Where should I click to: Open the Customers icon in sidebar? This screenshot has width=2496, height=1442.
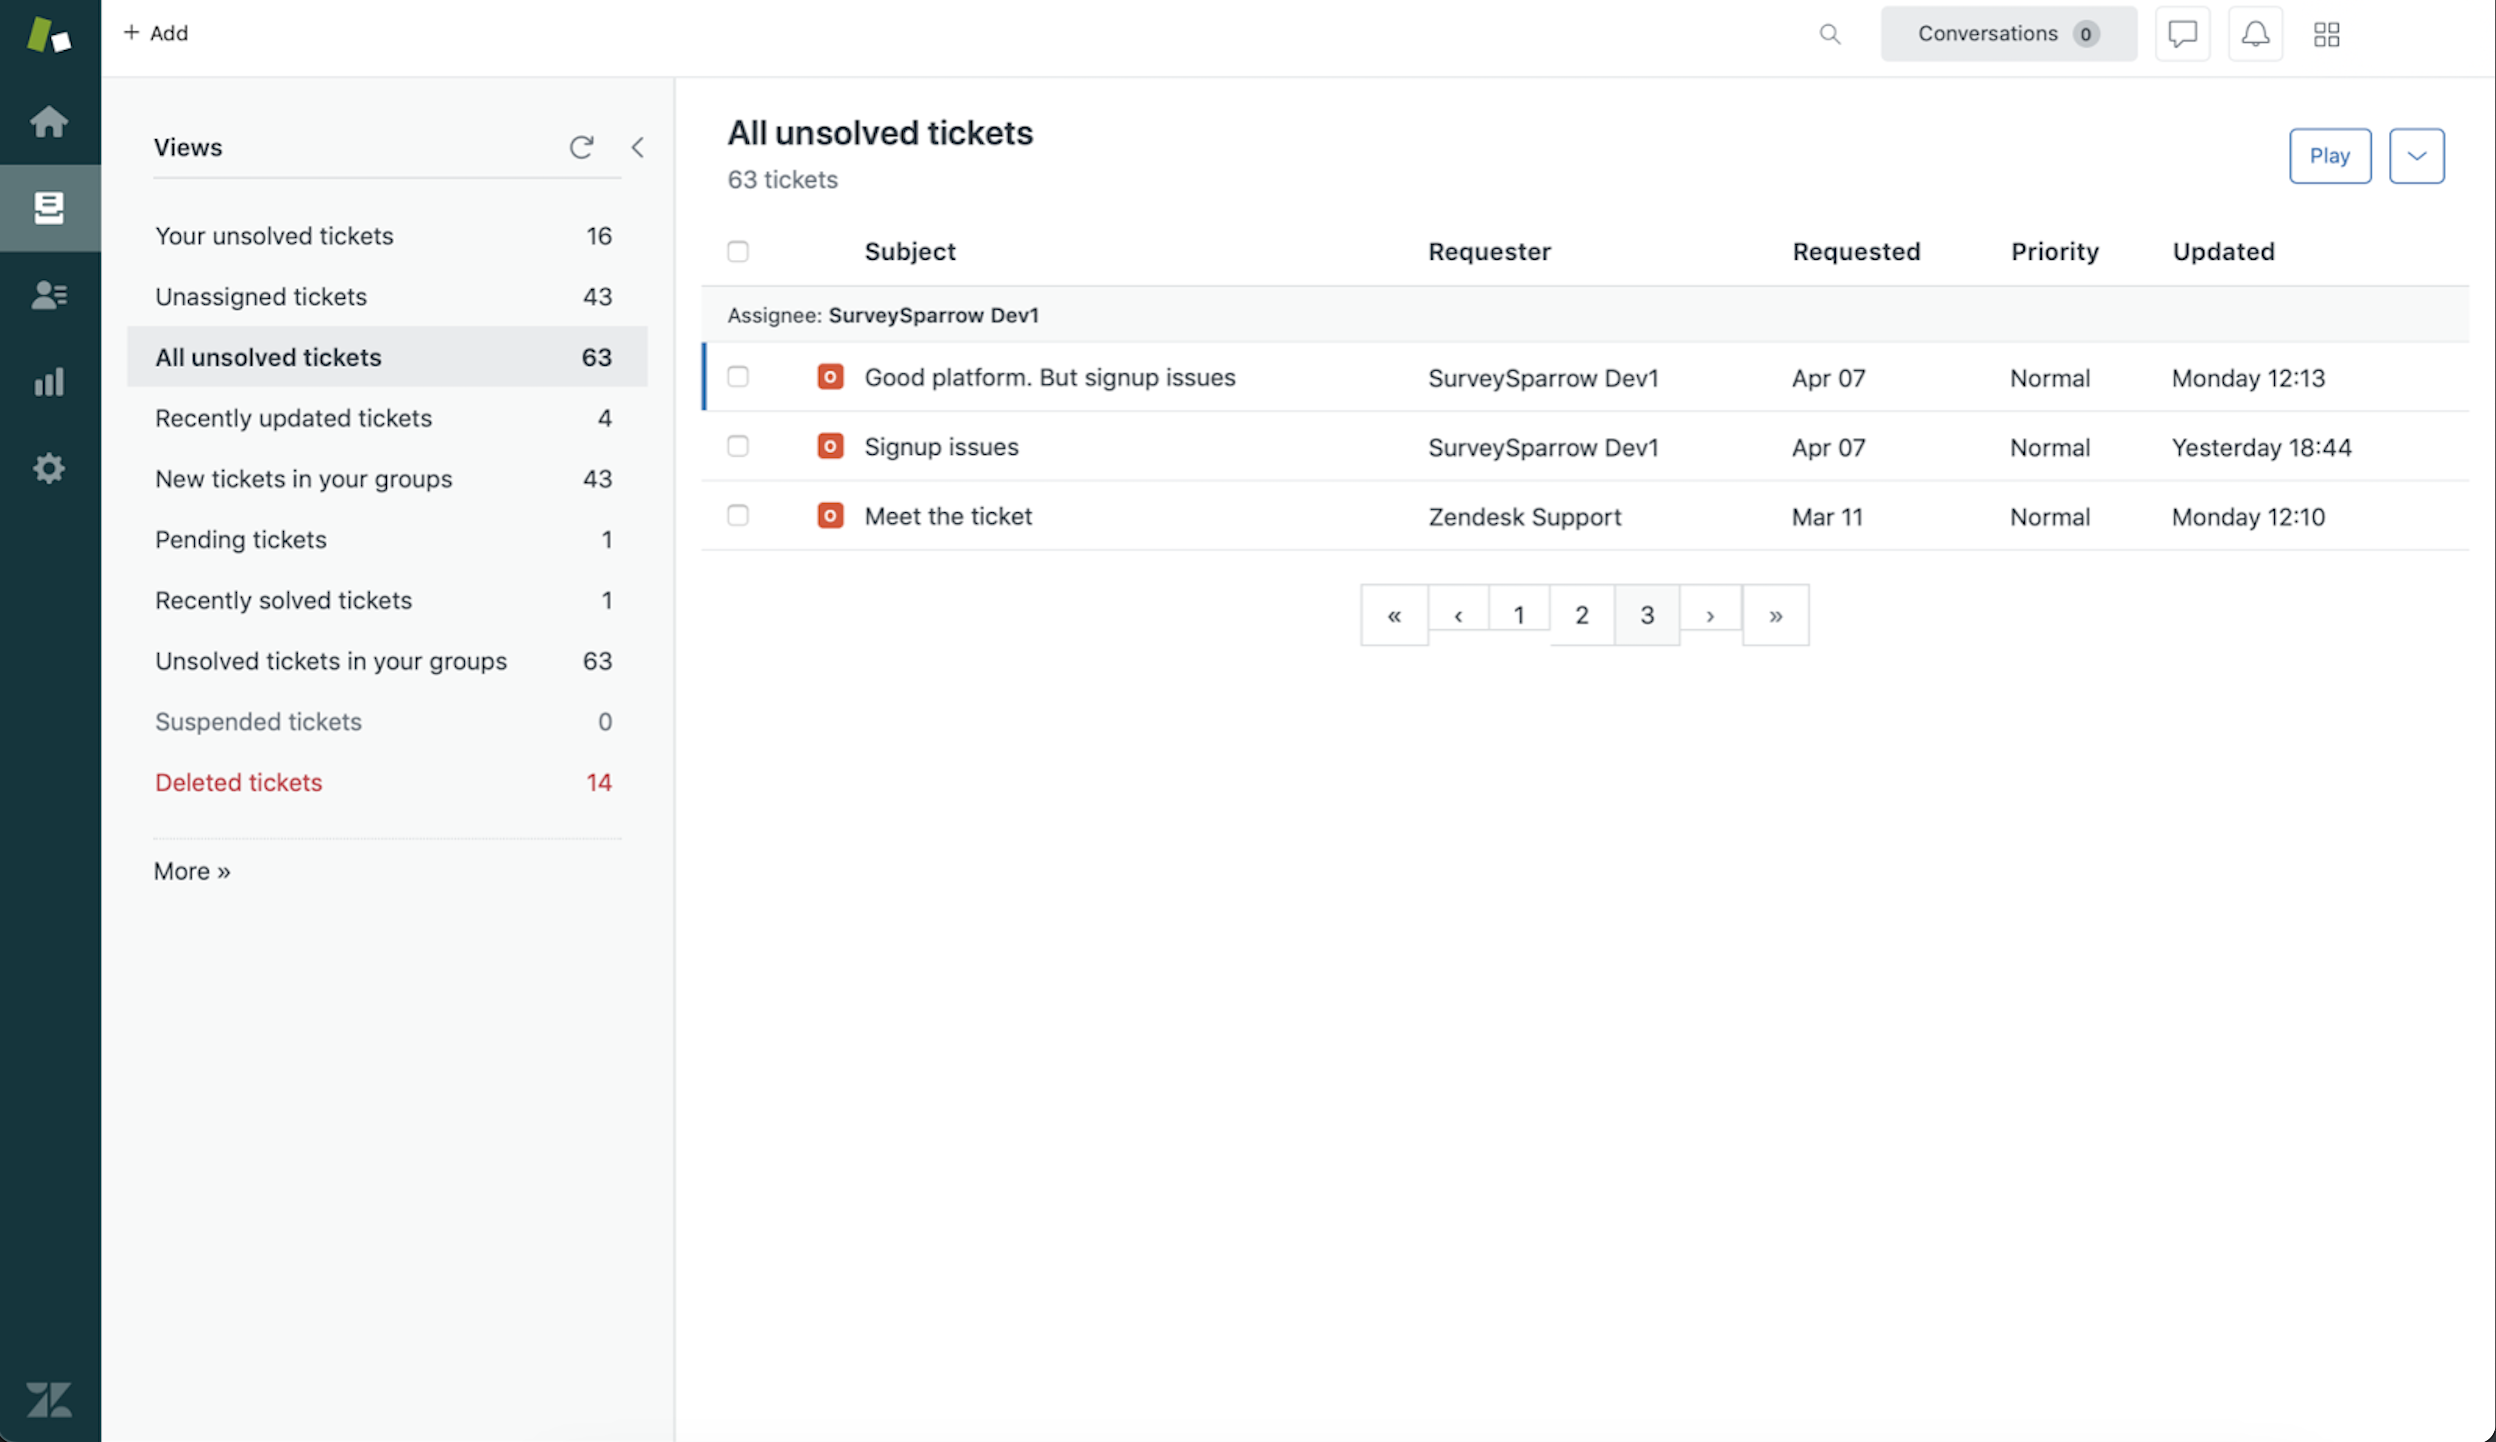(x=48, y=295)
